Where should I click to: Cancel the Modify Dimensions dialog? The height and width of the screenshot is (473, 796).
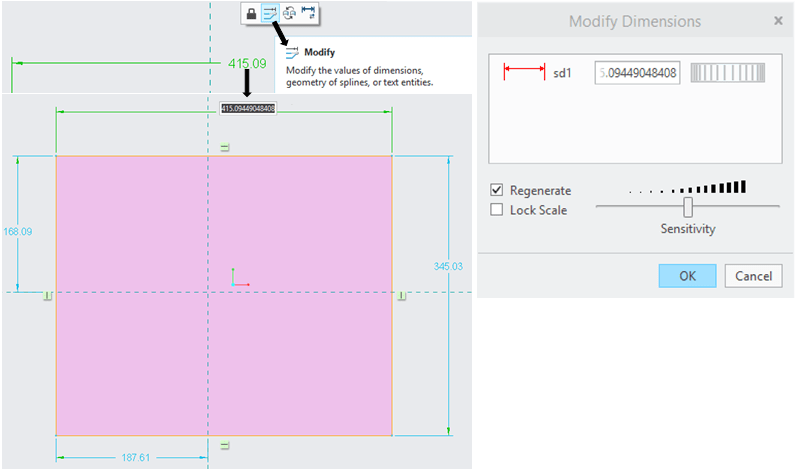[753, 276]
